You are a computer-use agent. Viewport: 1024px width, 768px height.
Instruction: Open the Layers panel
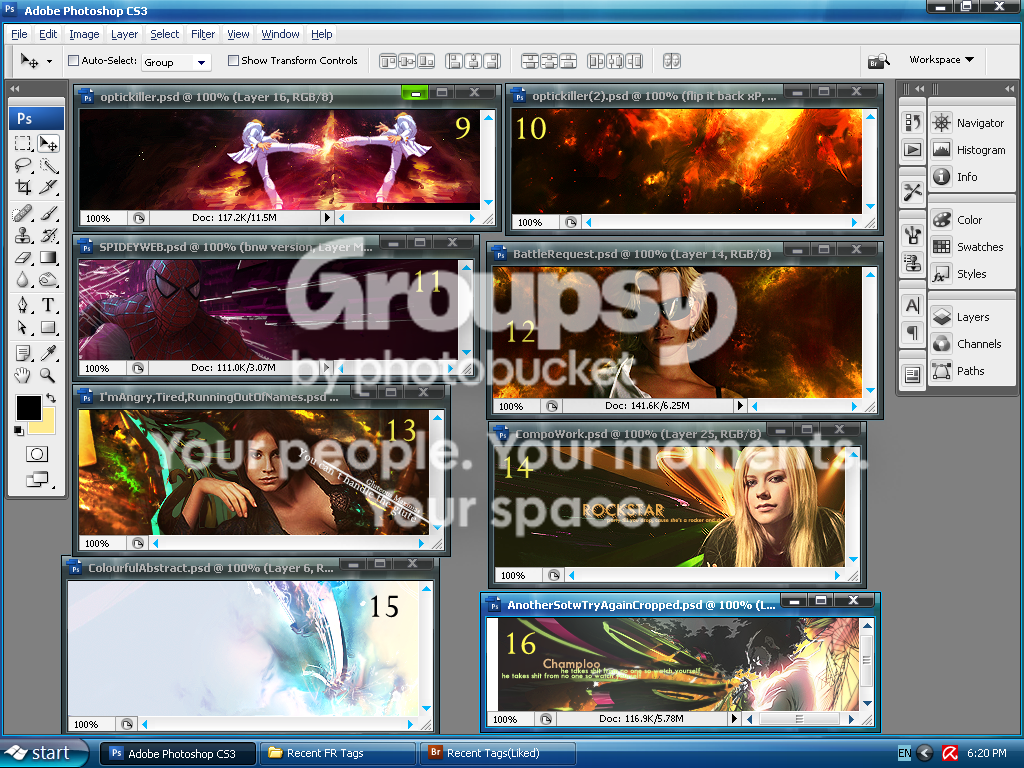972,317
